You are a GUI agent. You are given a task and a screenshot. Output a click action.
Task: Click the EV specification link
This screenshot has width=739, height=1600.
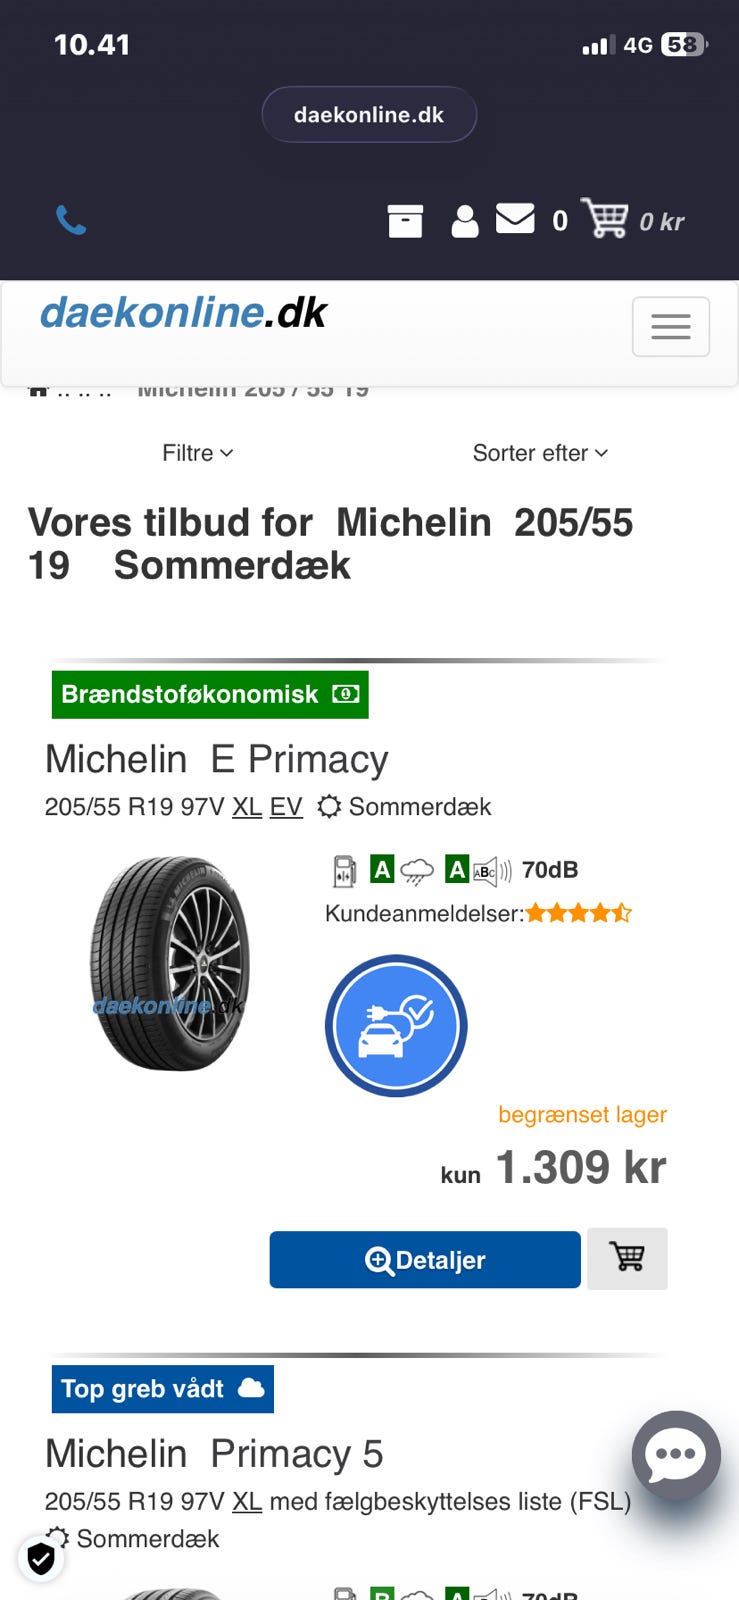286,807
